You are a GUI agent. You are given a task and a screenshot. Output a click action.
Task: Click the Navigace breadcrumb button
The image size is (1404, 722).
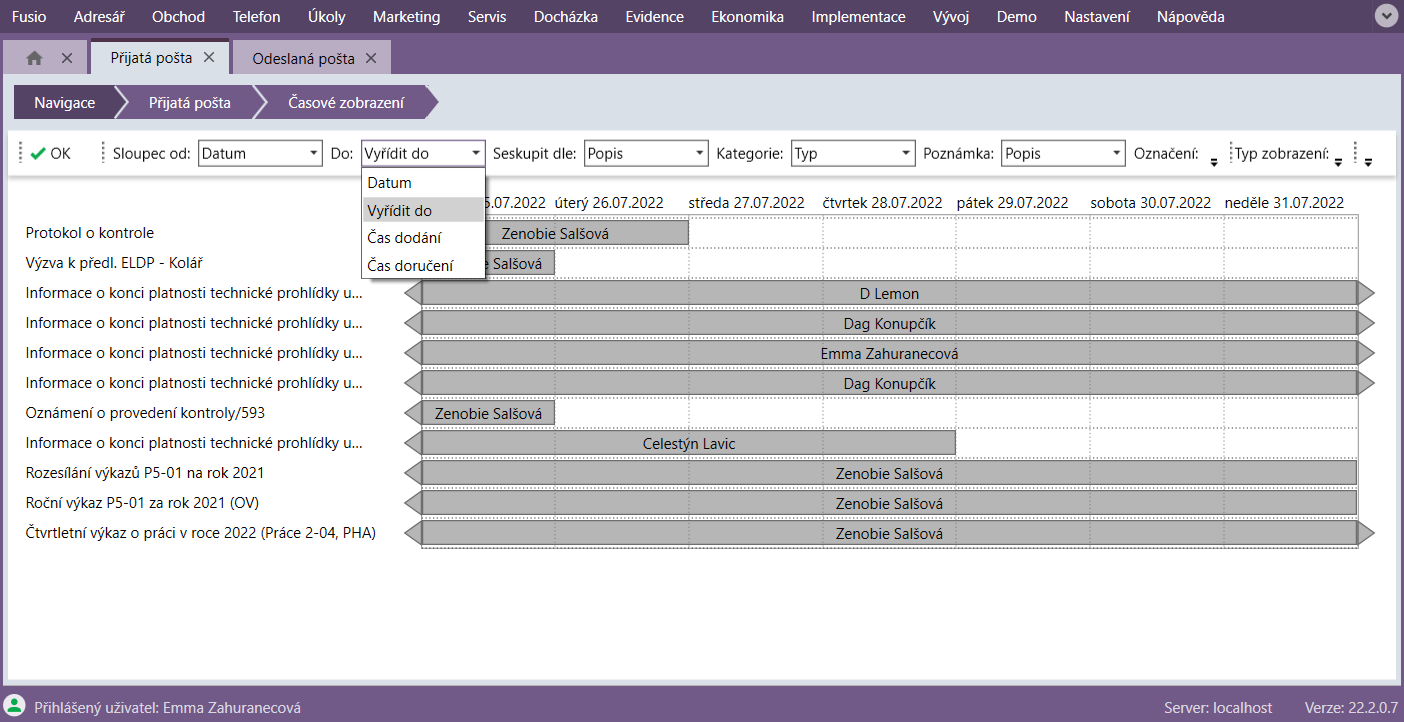(x=65, y=103)
